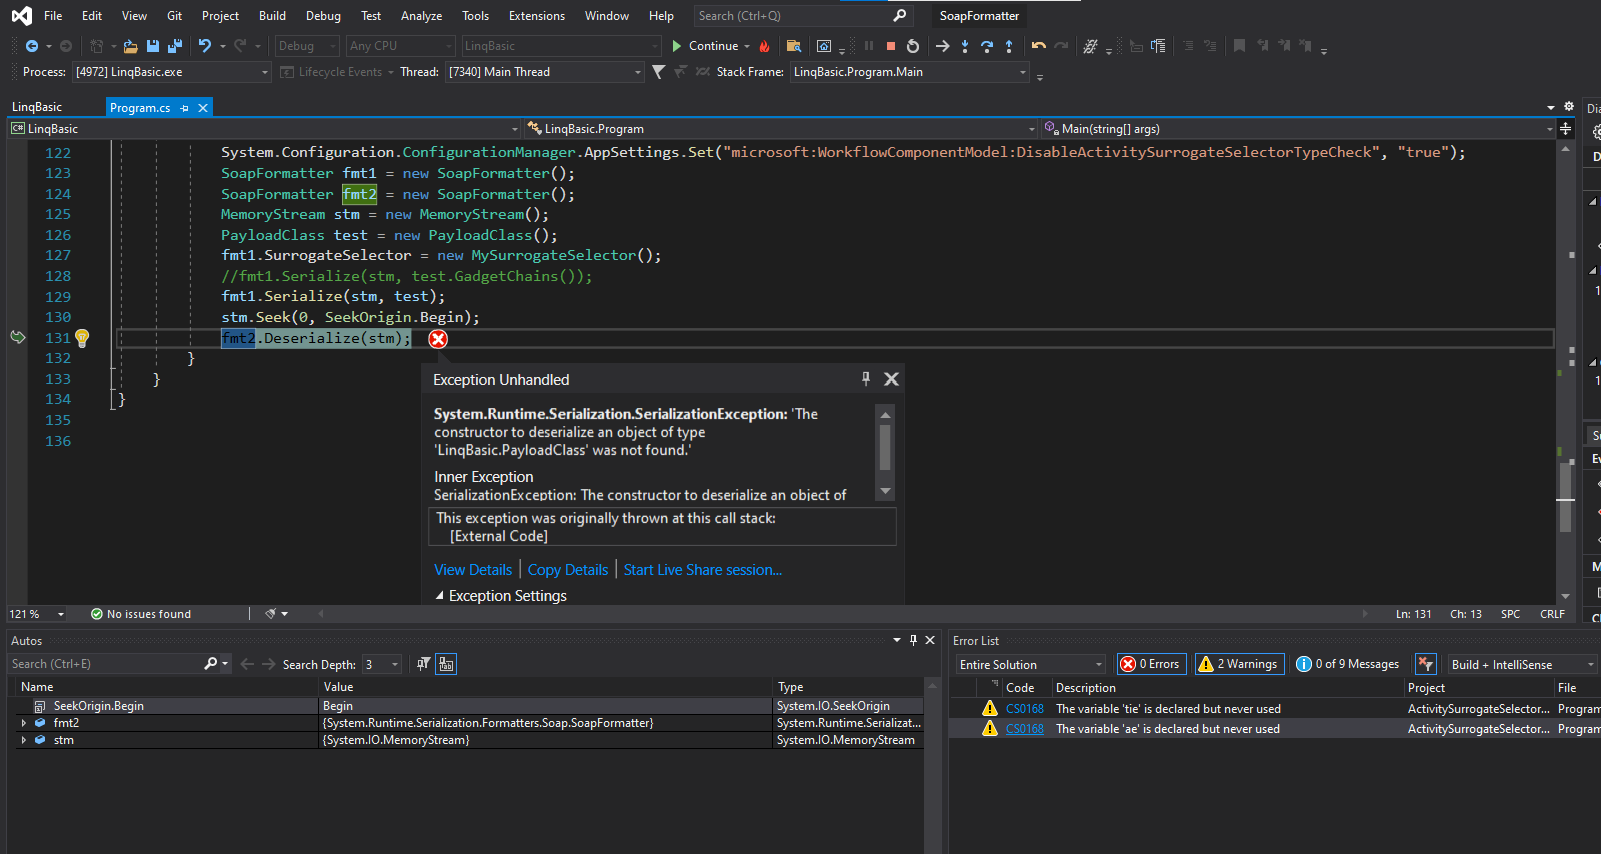1601x854 pixels.
Task: Open the Process LinqBasic.exe dropdown
Action: 172,72
